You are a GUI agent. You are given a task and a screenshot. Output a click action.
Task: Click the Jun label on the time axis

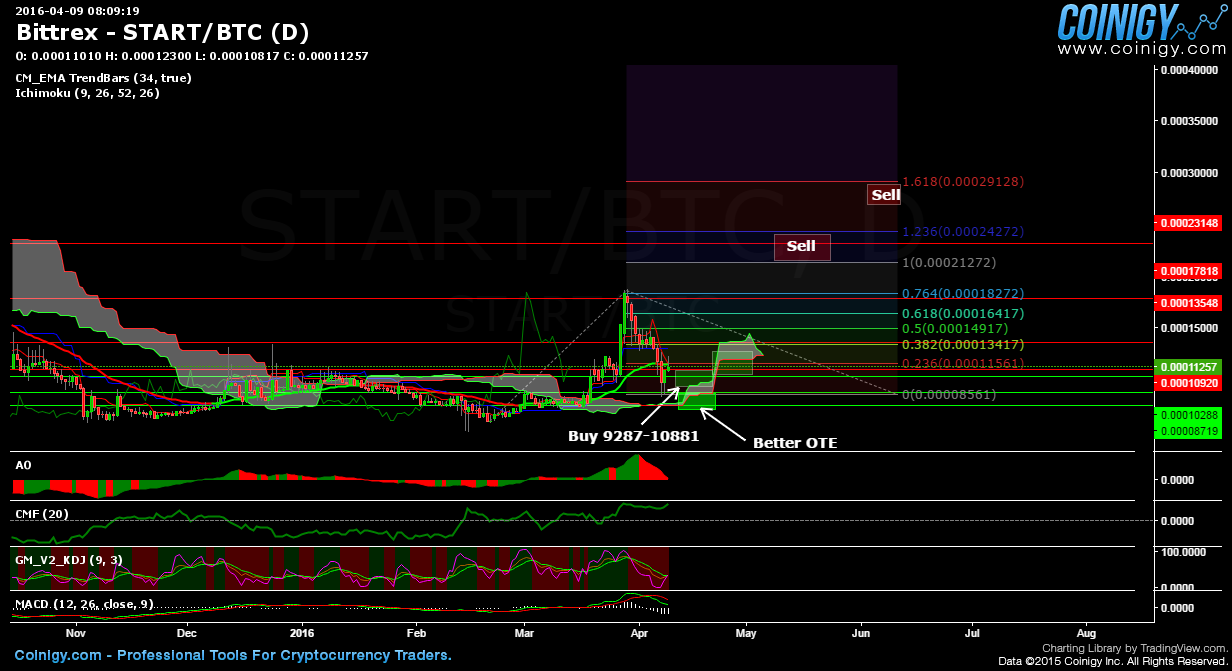(861, 633)
